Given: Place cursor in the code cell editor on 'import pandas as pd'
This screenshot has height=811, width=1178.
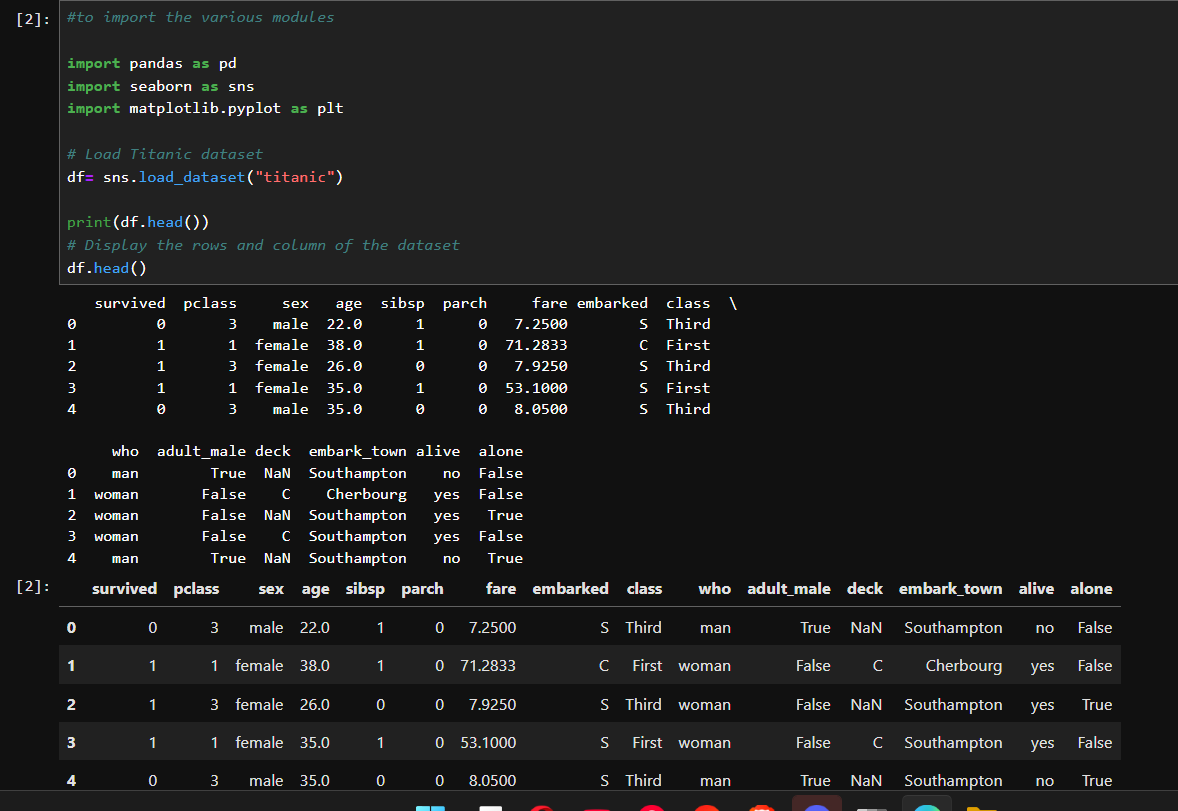Looking at the screenshot, I should tap(152, 63).
